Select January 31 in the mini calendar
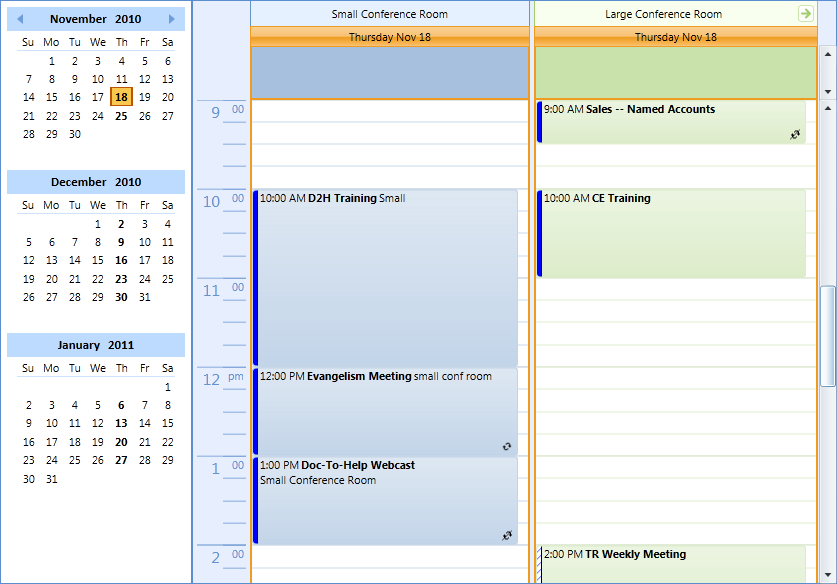This screenshot has width=837, height=584. click(x=52, y=479)
